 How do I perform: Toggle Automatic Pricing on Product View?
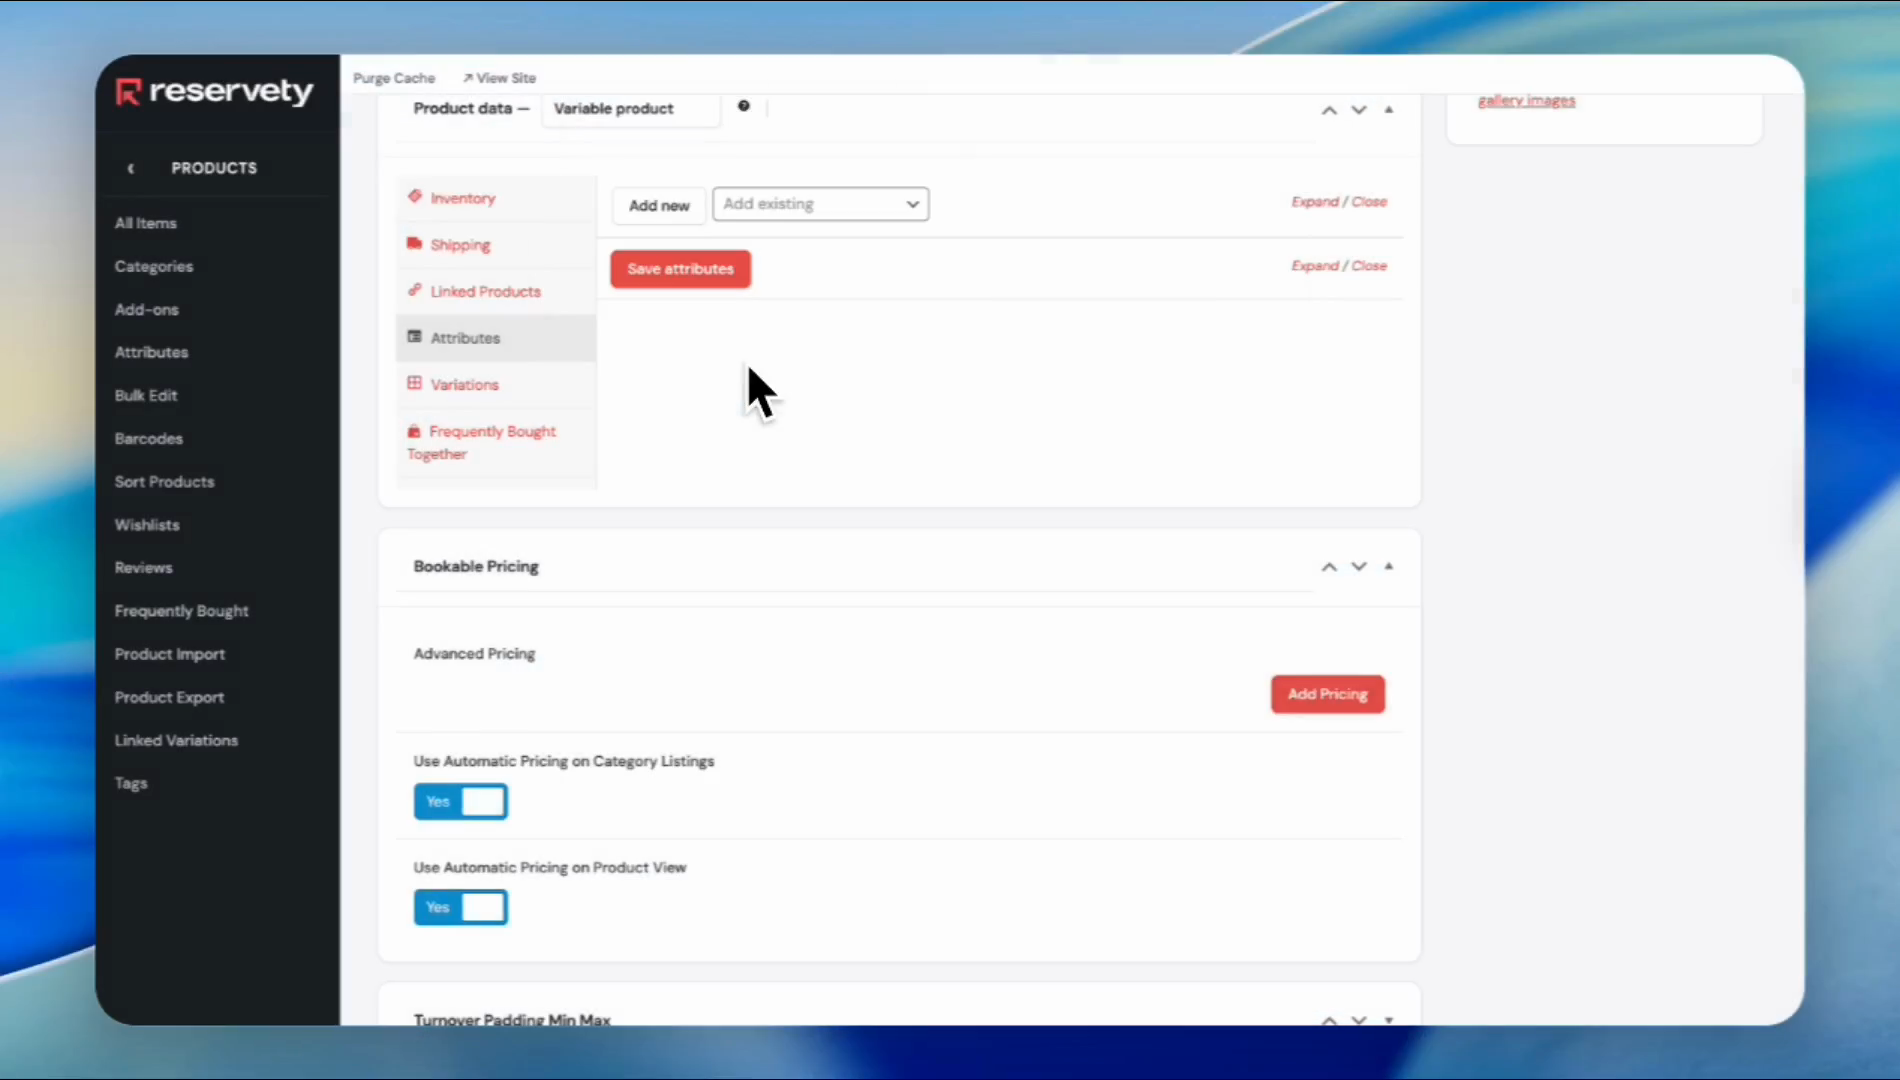pos(461,907)
